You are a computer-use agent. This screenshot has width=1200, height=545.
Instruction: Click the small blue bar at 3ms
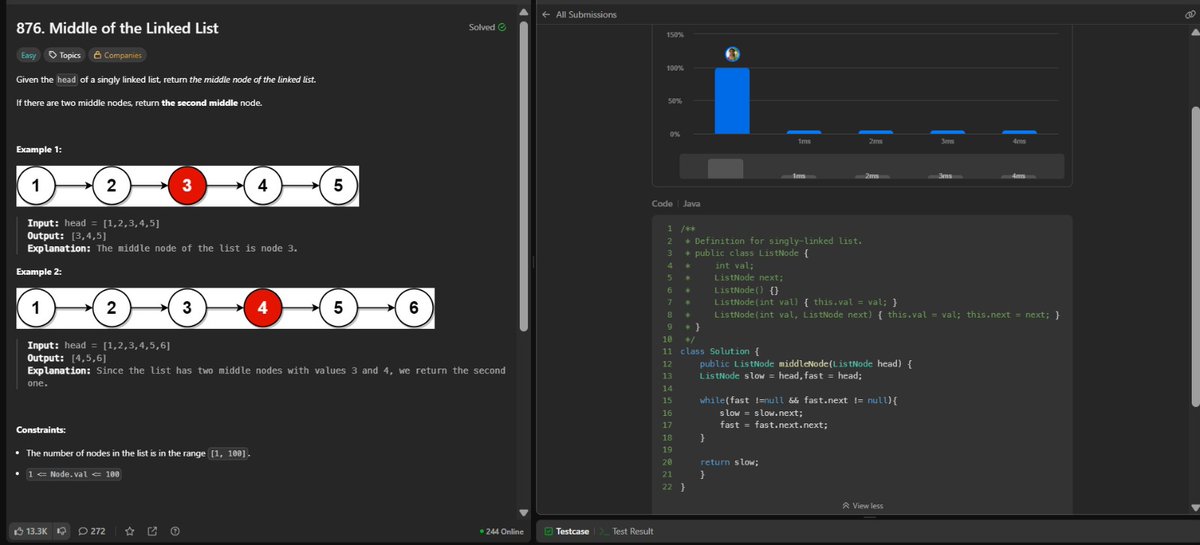(948, 132)
